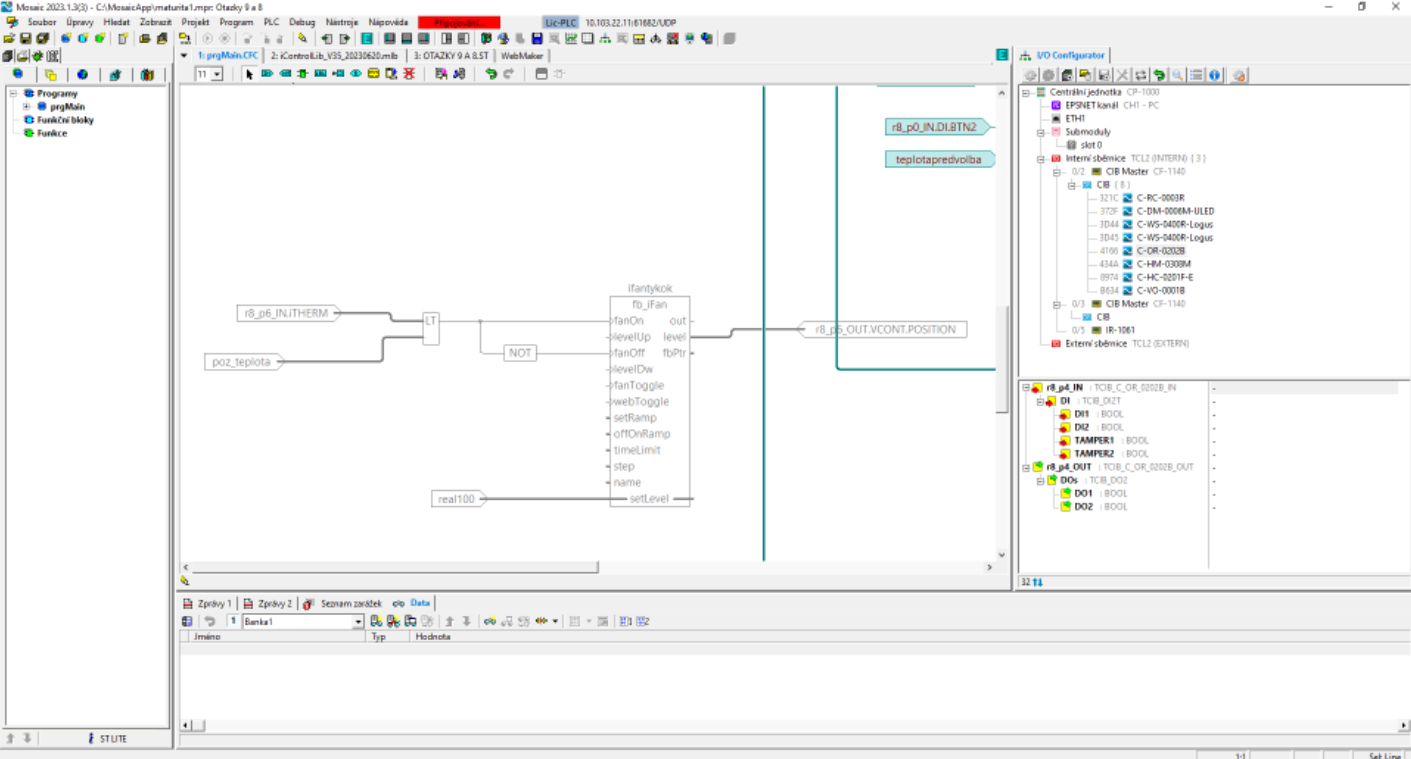
Task: Open the Banka1 dropdown list
Action: coord(358,622)
